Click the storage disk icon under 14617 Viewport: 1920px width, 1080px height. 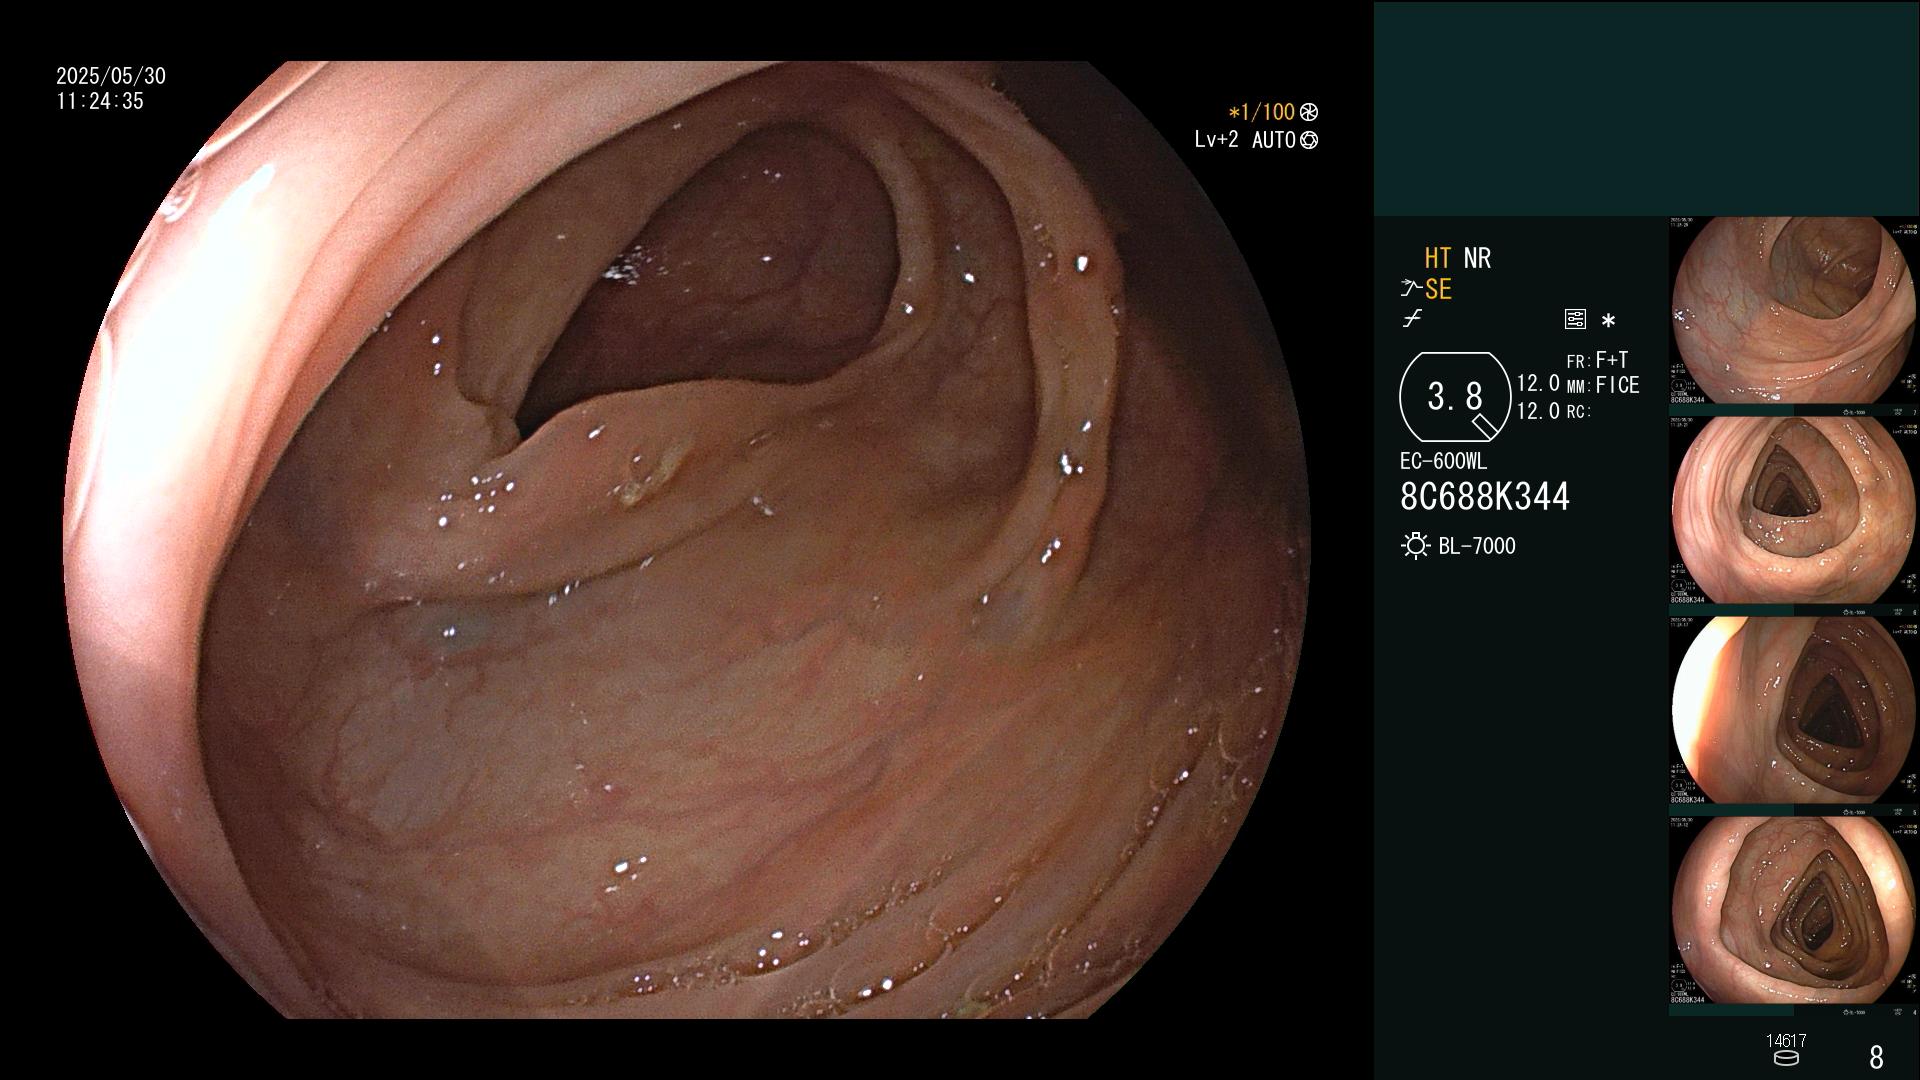1786,1058
